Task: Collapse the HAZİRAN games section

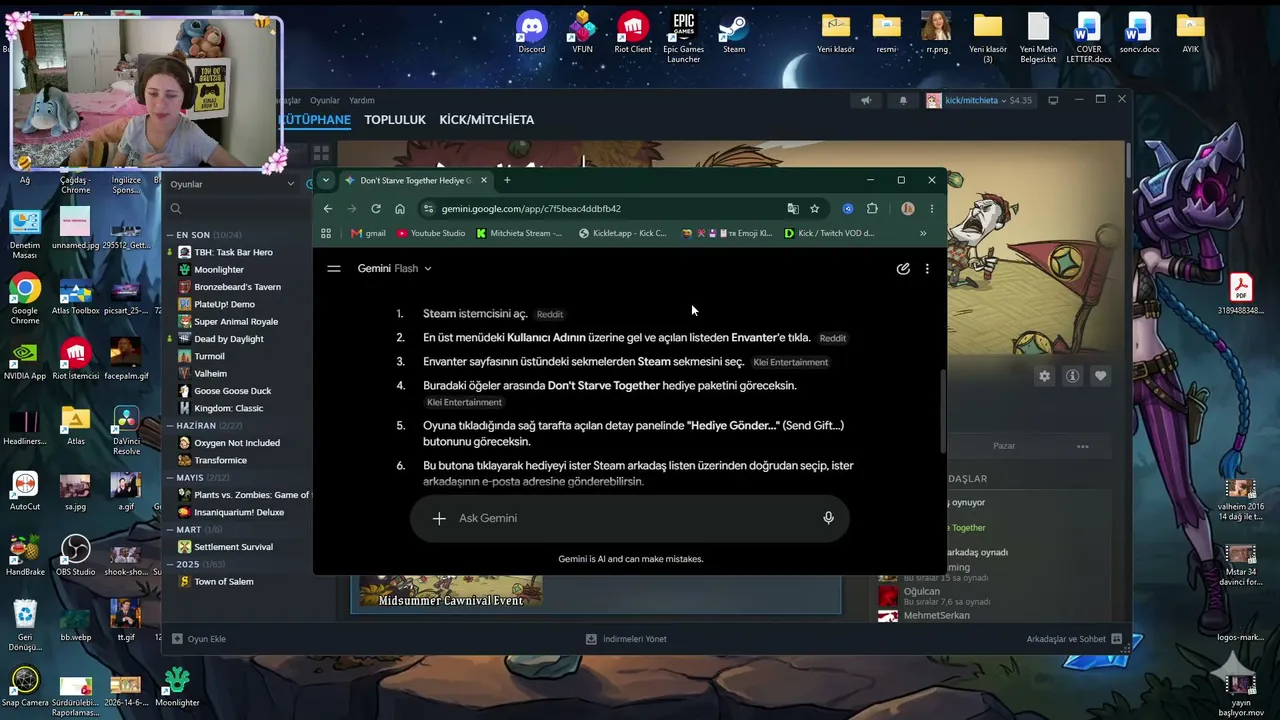Action: 170,426
